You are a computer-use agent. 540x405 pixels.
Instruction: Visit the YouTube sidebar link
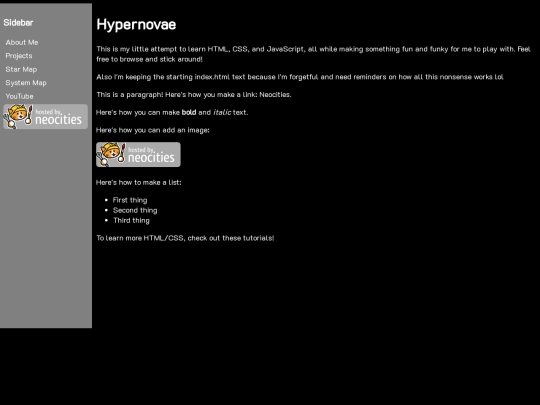tap(19, 96)
